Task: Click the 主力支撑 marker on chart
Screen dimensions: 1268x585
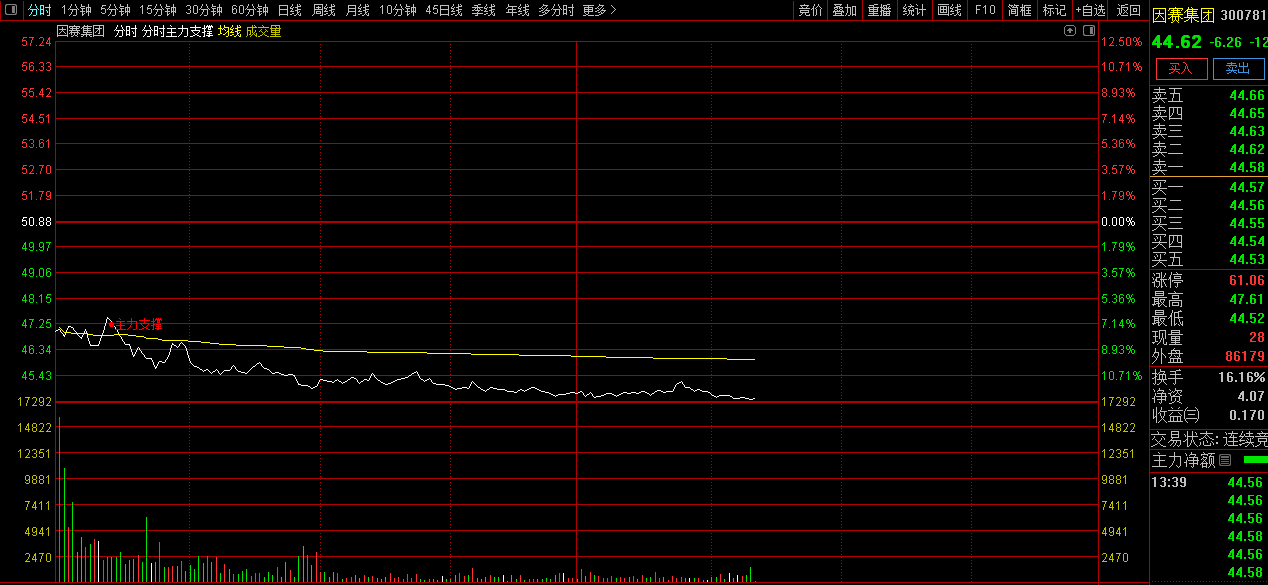Action: pos(136,324)
